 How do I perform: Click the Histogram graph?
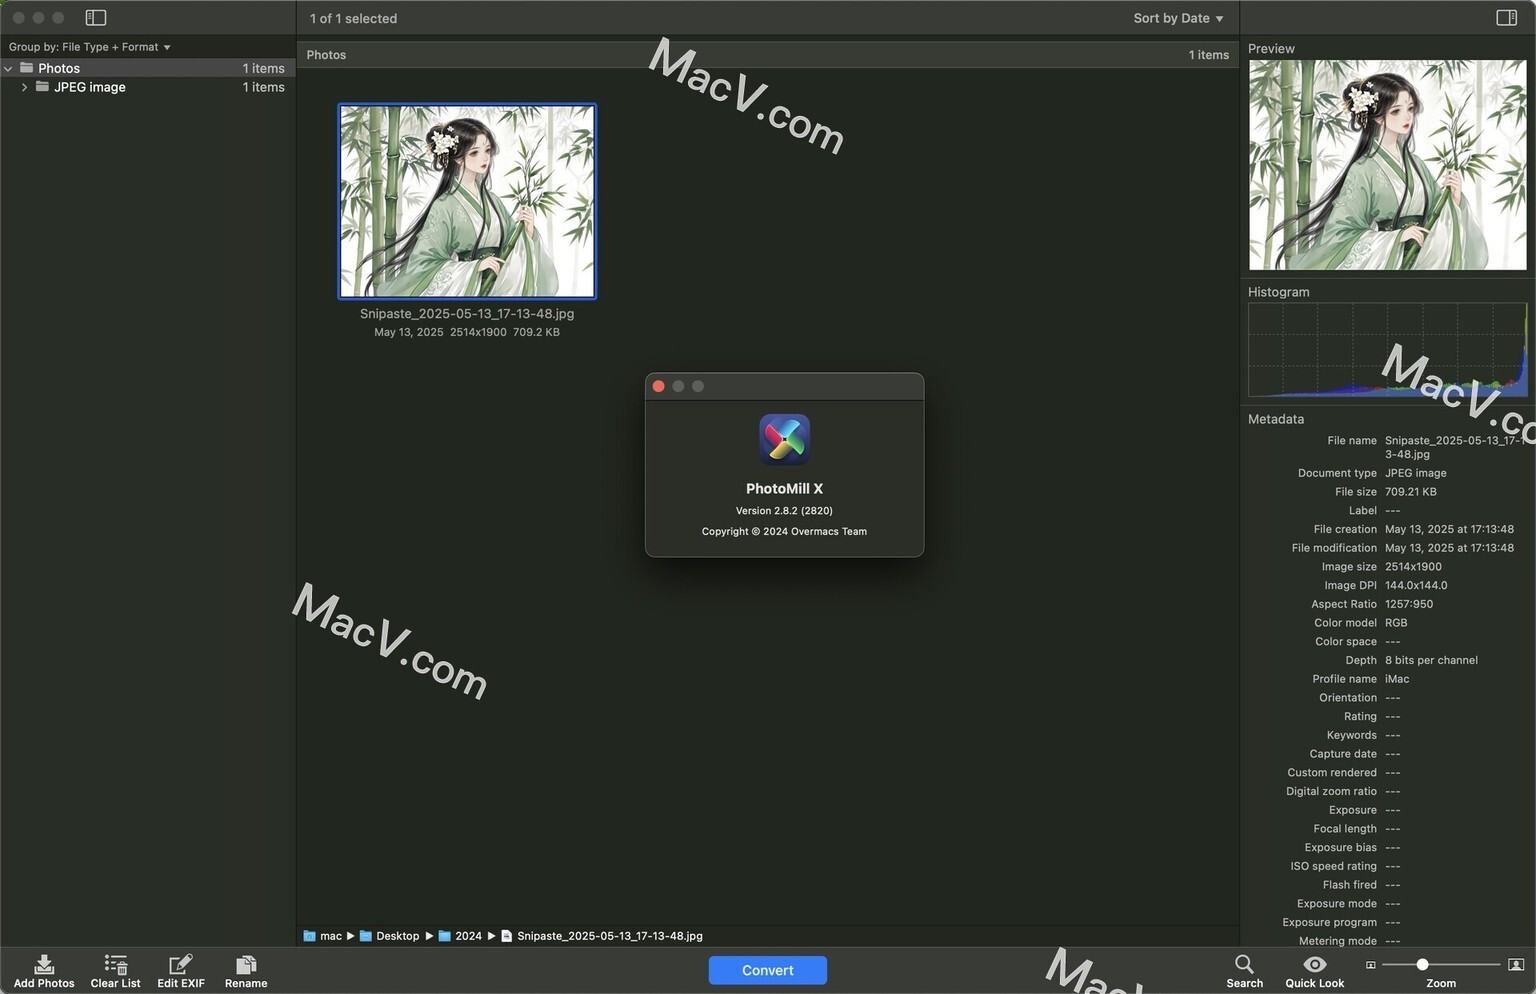(1388, 350)
